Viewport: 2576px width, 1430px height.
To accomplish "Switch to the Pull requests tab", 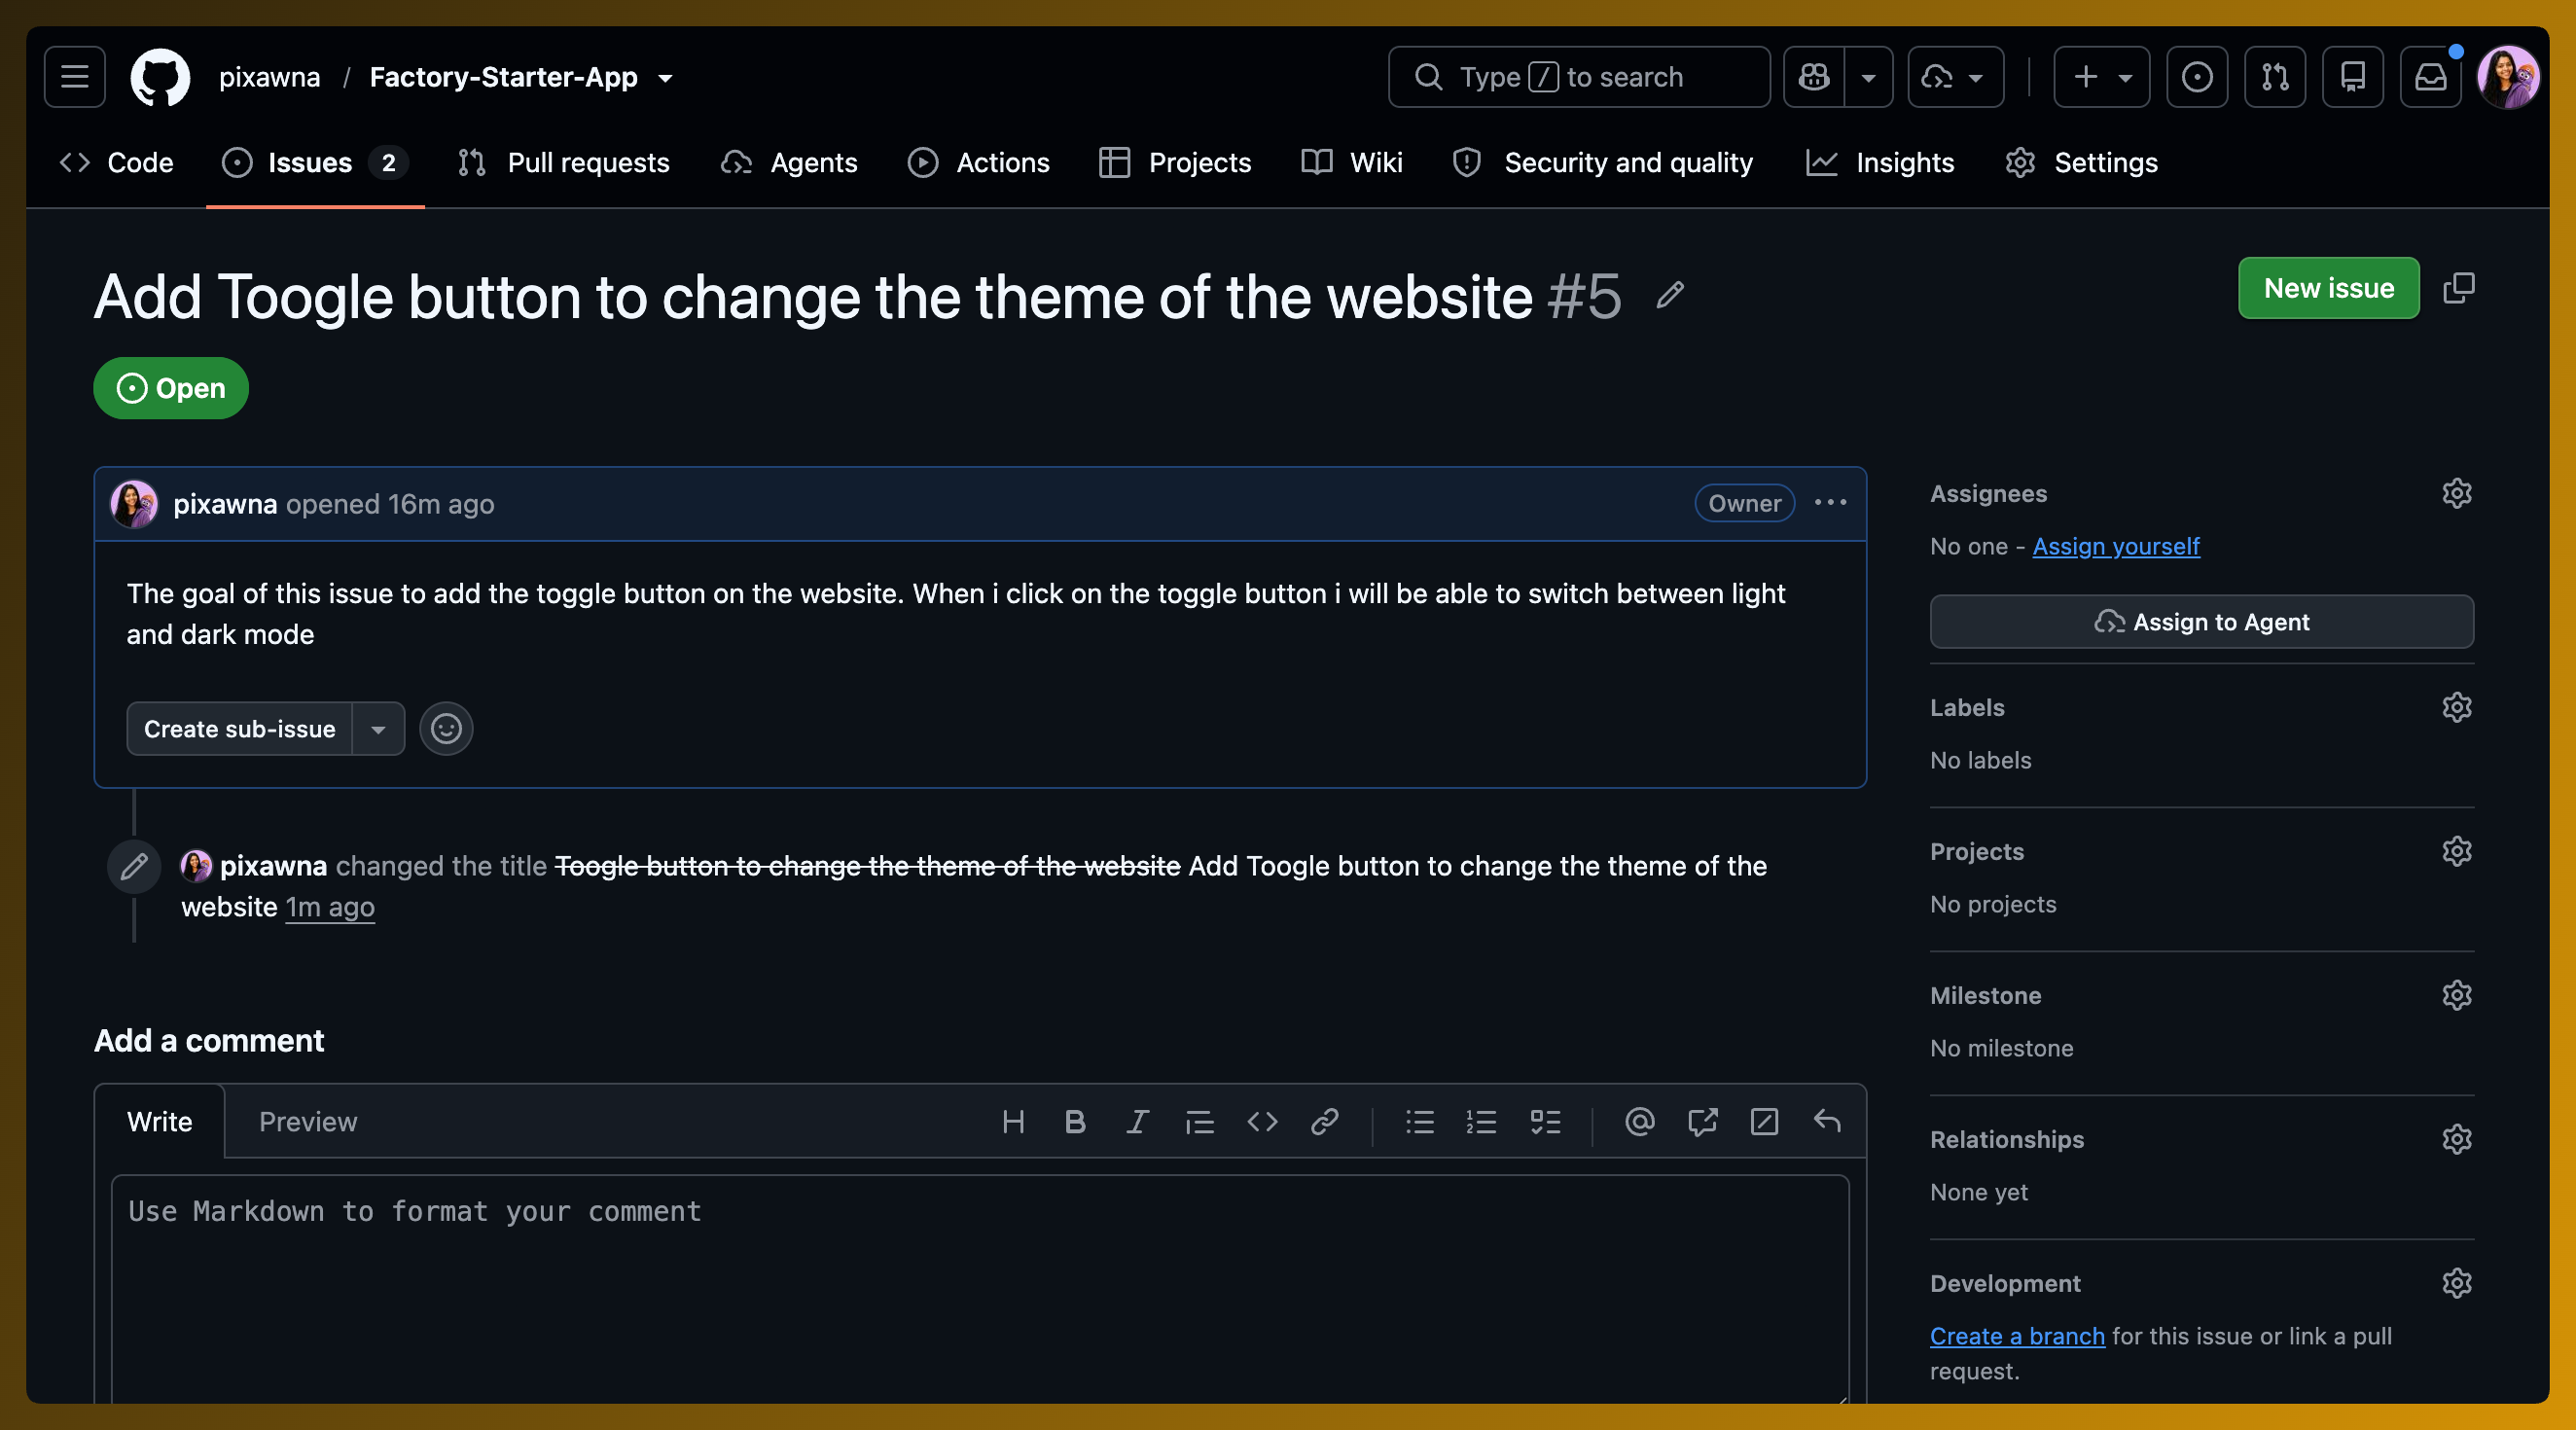I will [564, 162].
